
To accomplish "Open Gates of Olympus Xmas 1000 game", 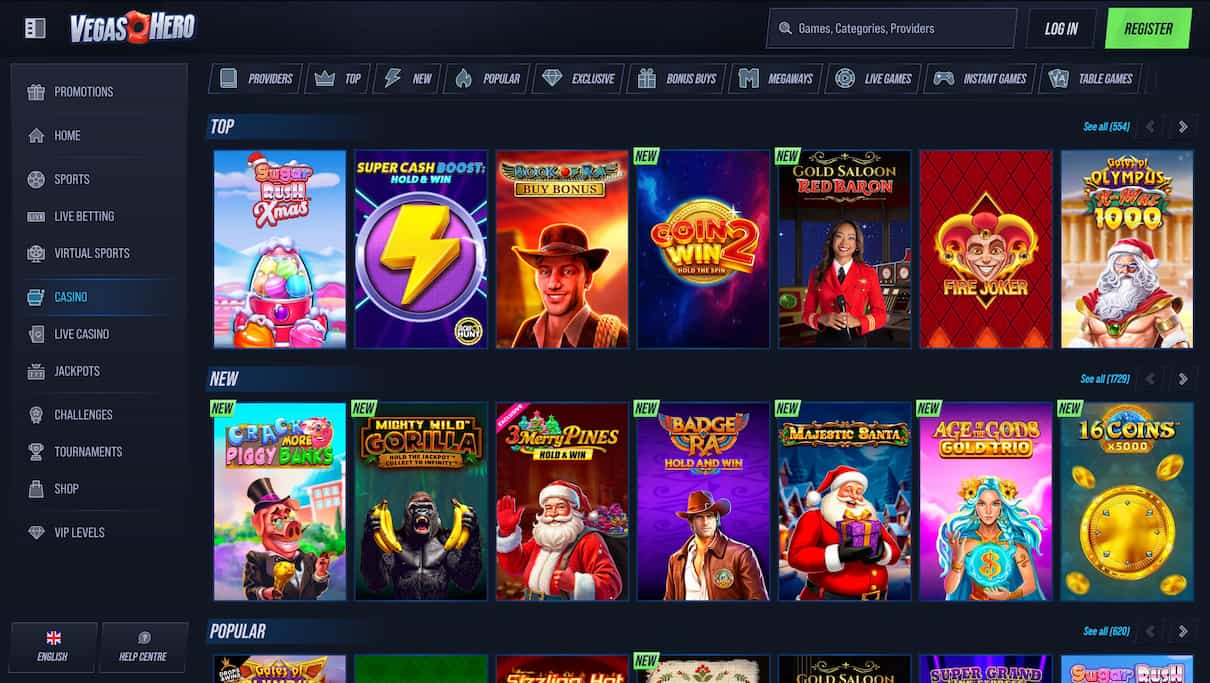I will pyautogui.click(x=1127, y=249).
